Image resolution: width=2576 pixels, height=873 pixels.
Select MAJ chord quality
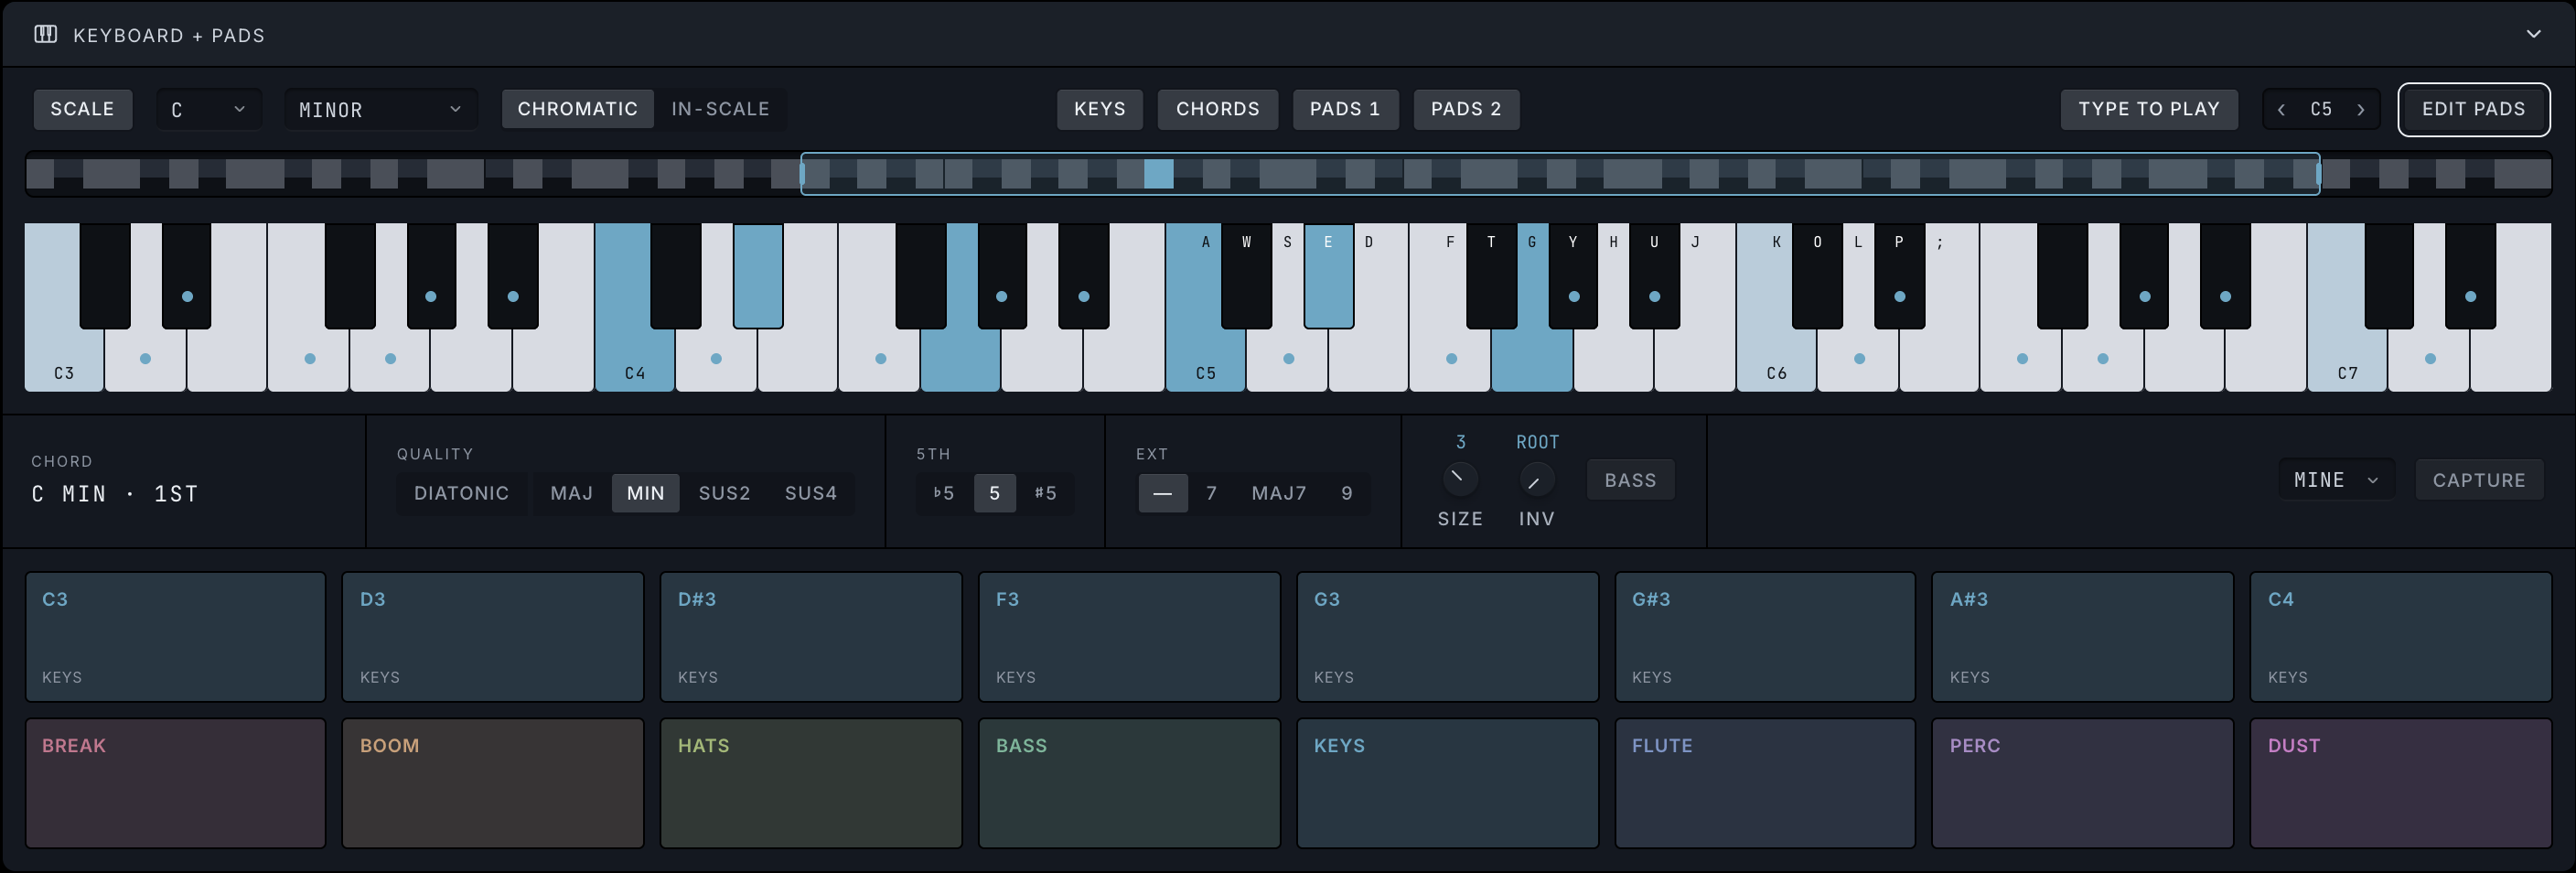click(571, 493)
